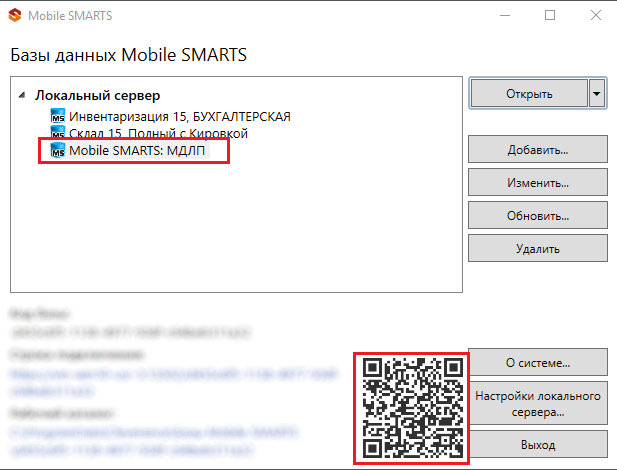This screenshot has width=617, height=470.
Task: Click the Изменить... button
Action: click(538, 183)
